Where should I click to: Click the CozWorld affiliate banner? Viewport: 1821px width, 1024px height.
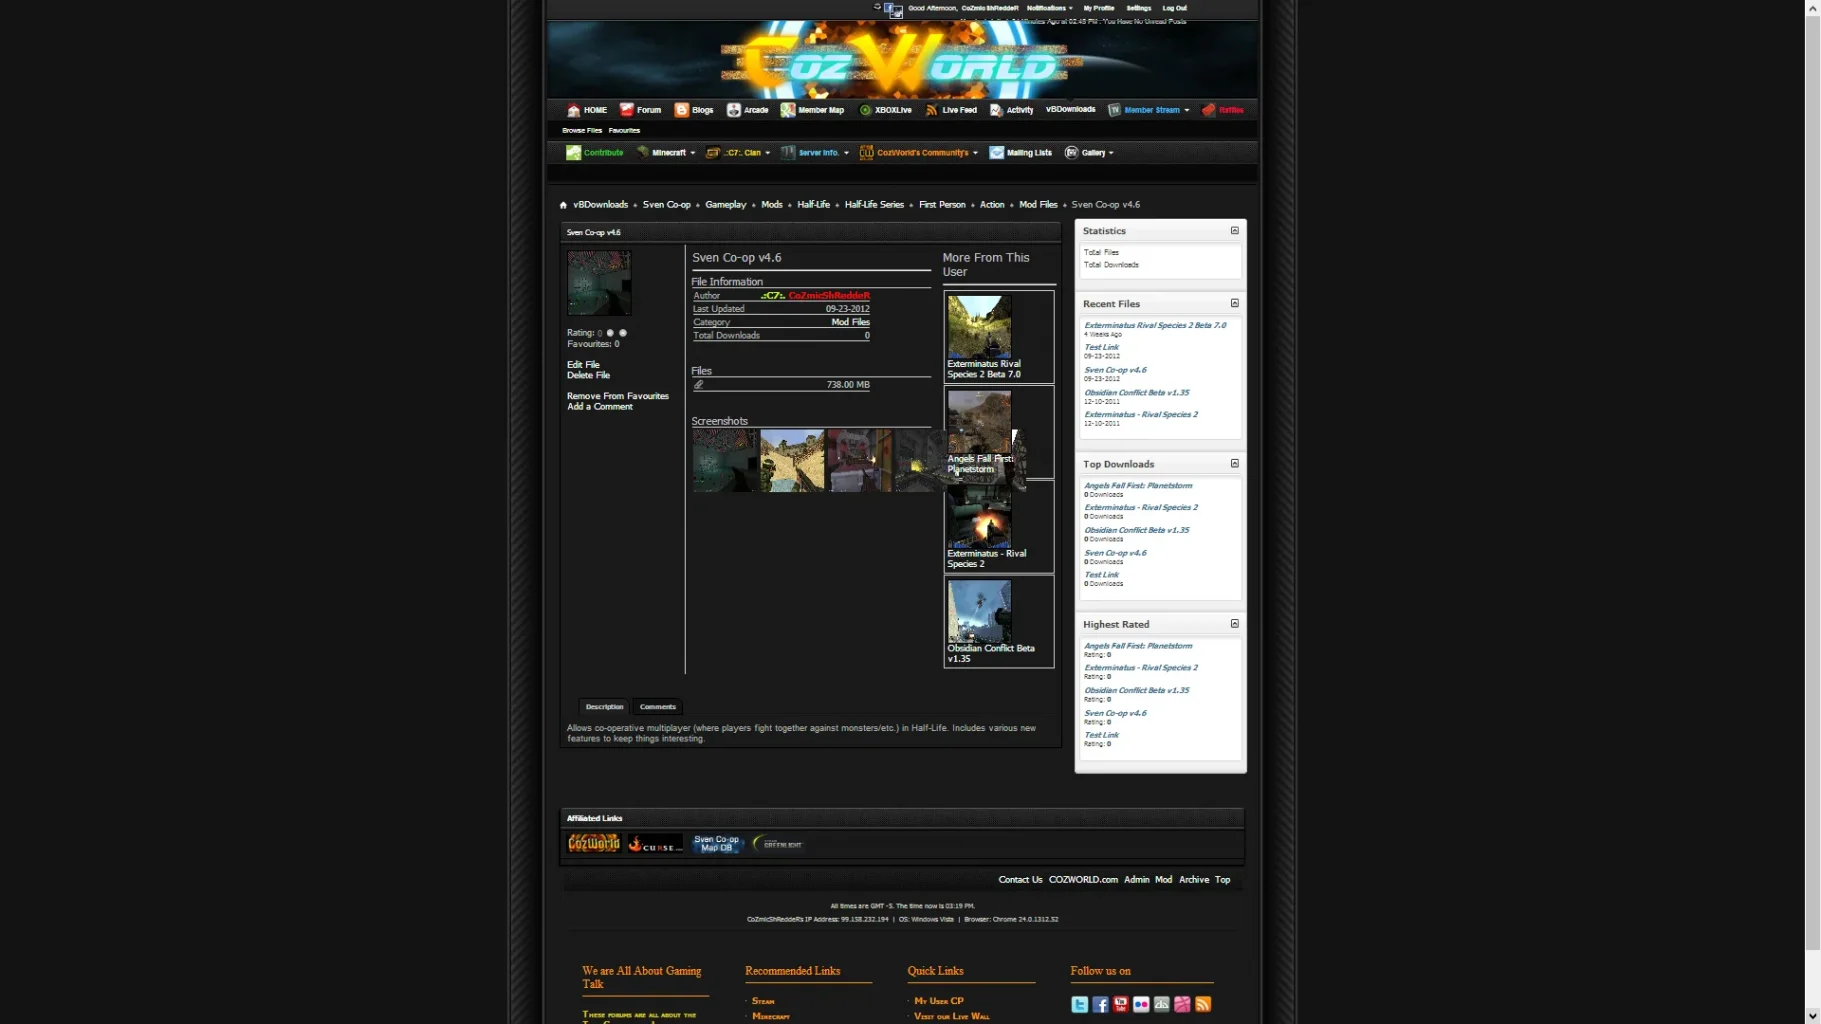pyautogui.click(x=594, y=844)
